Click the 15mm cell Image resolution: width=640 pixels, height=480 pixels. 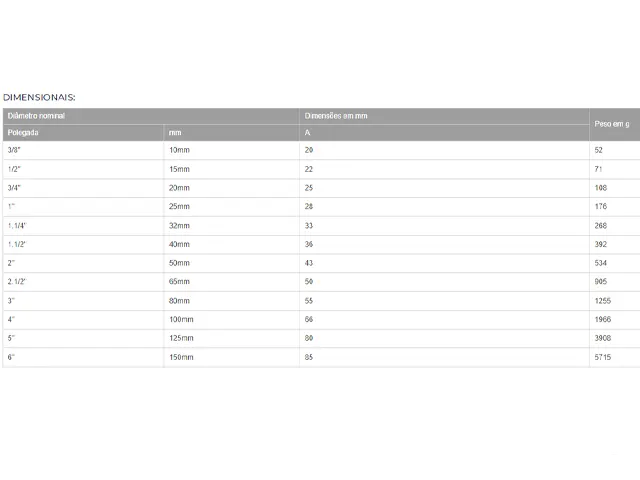click(x=231, y=169)
